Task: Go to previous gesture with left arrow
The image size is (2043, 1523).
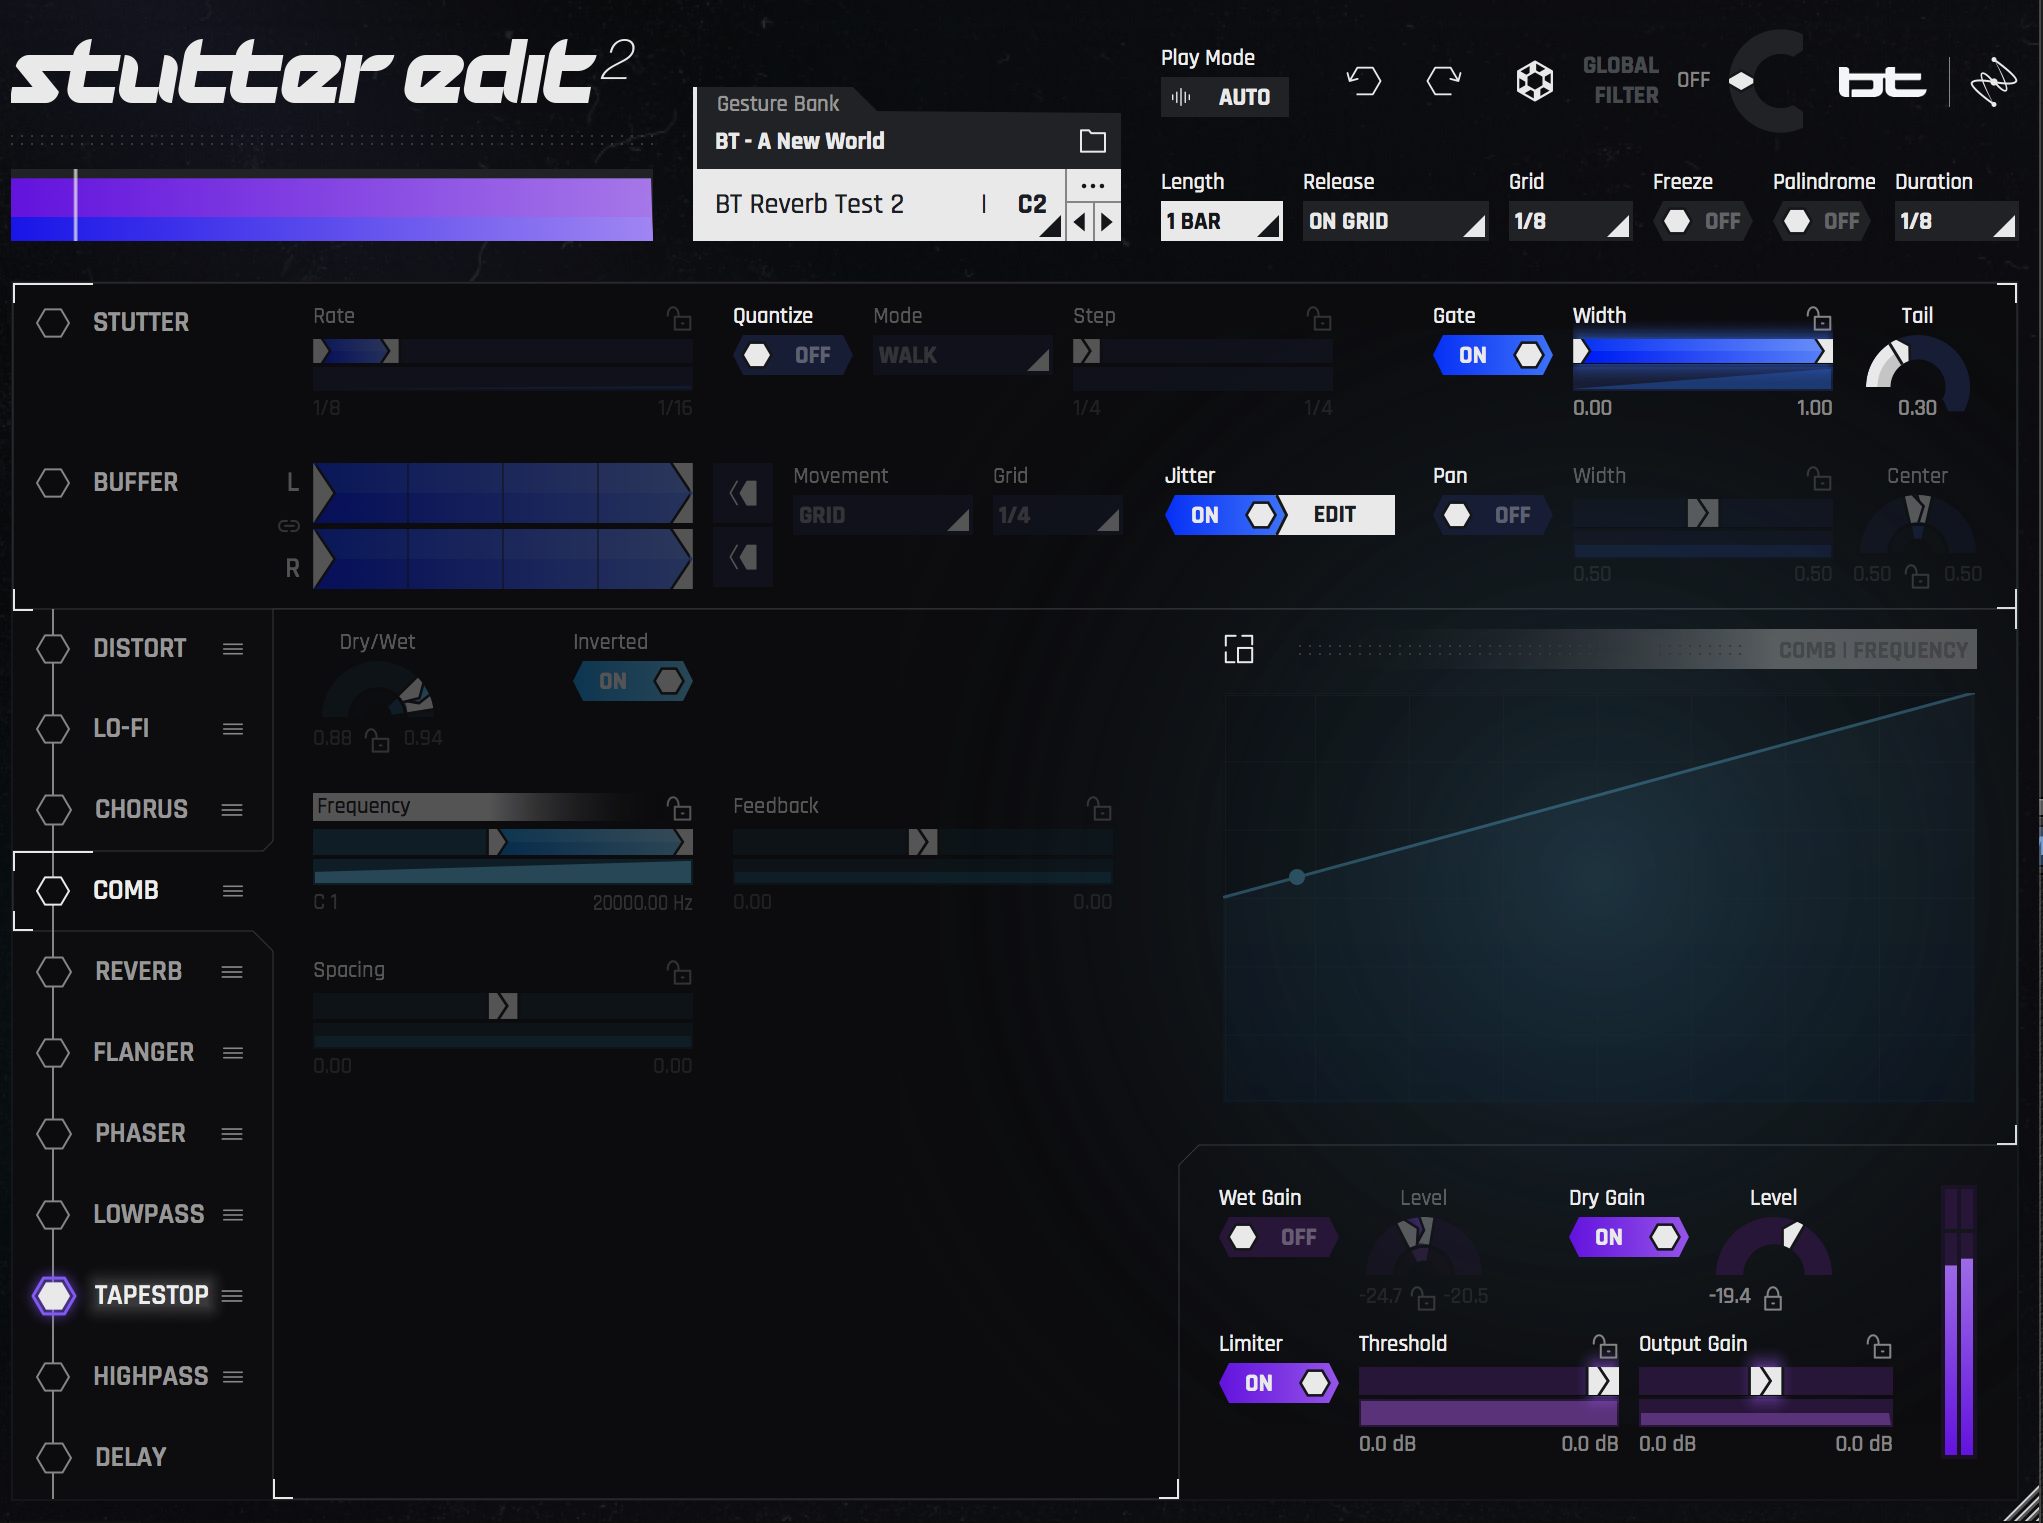Action: [x=1080, y=222]
